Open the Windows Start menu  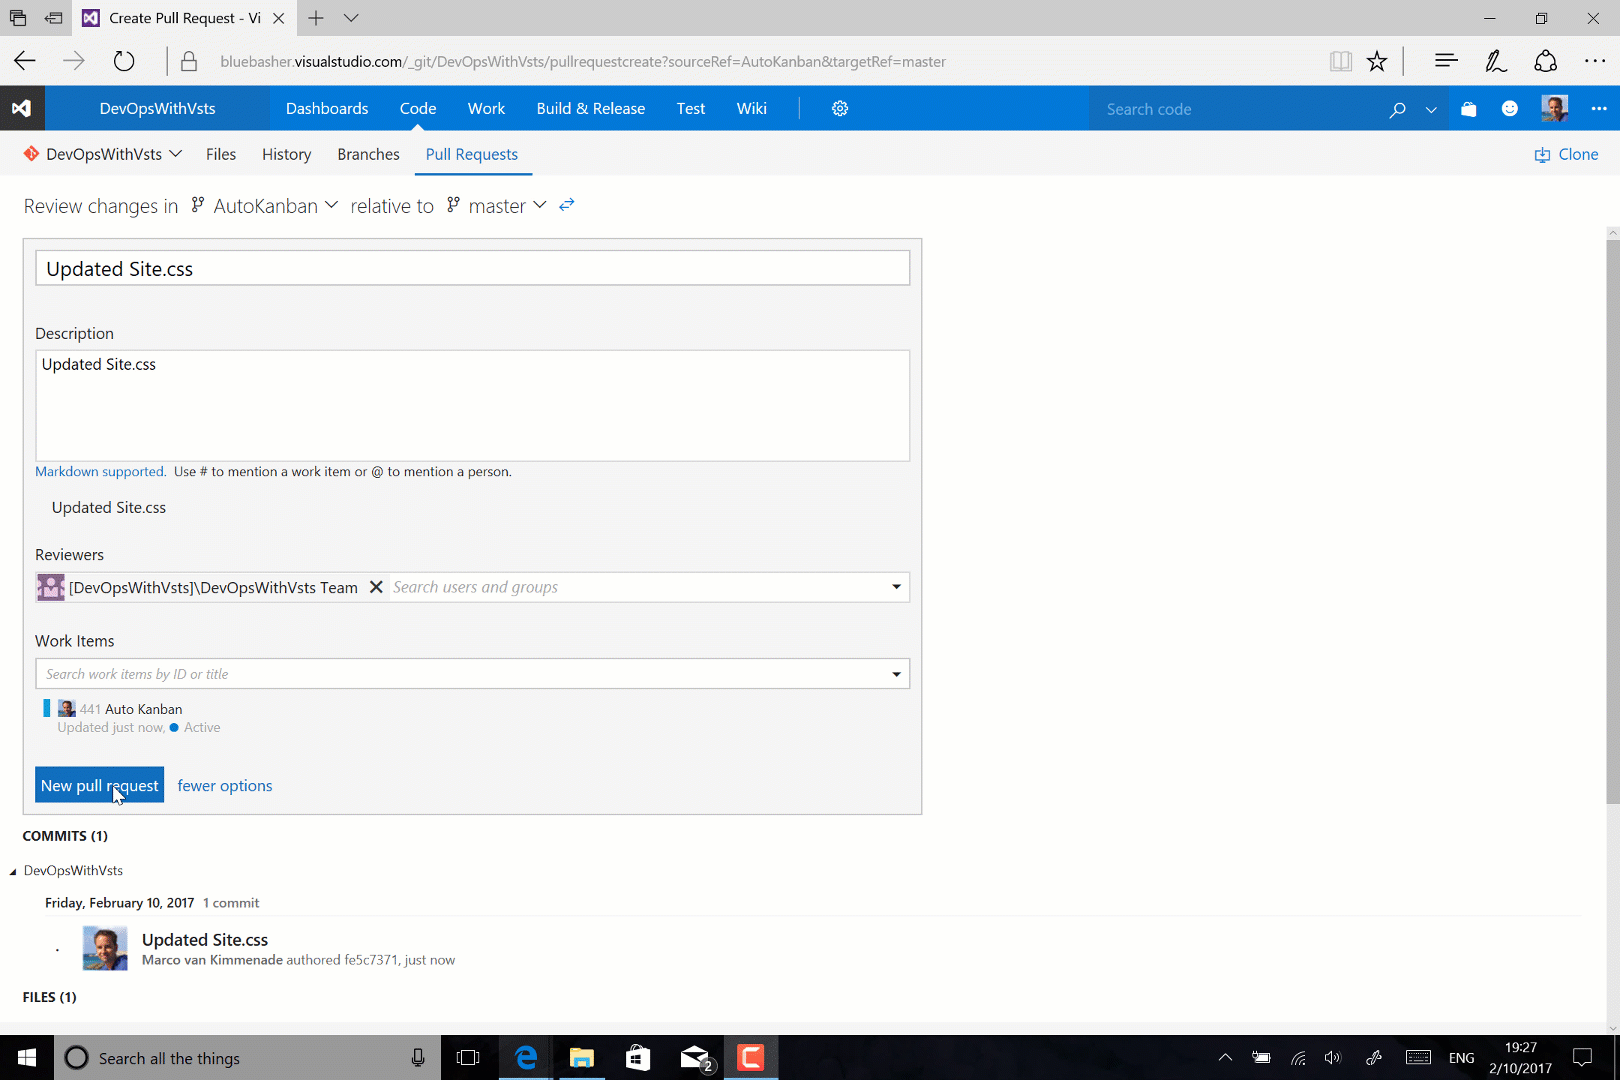pos(27,1058)
